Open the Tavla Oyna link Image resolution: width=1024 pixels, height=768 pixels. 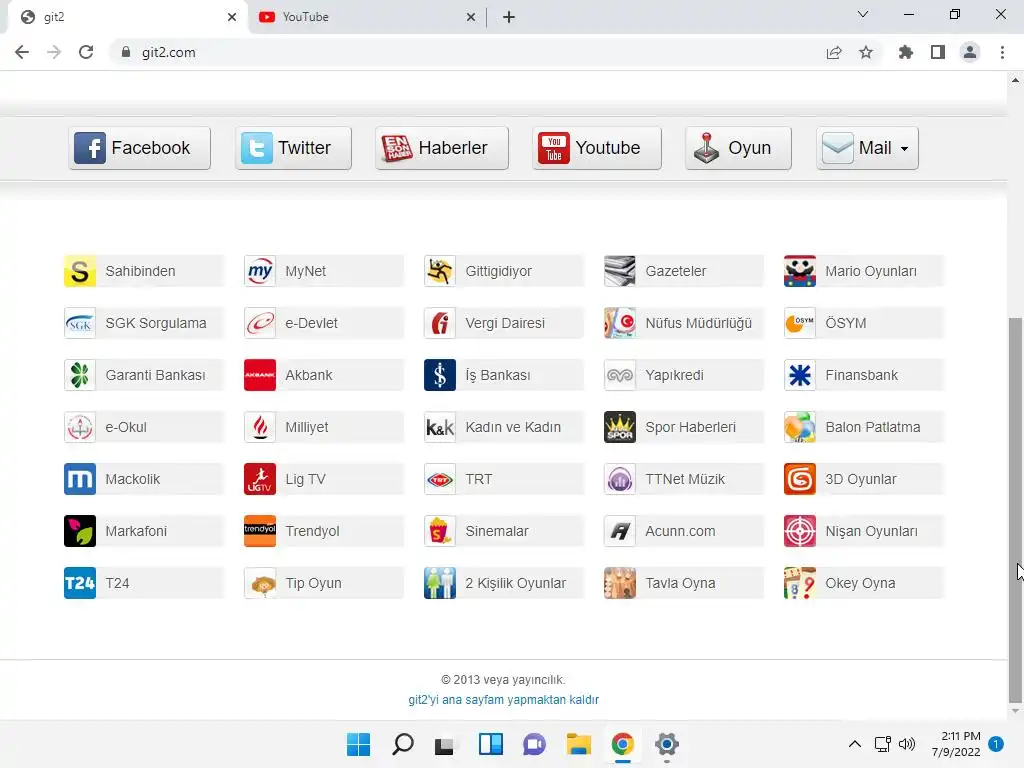click(683, 583)
